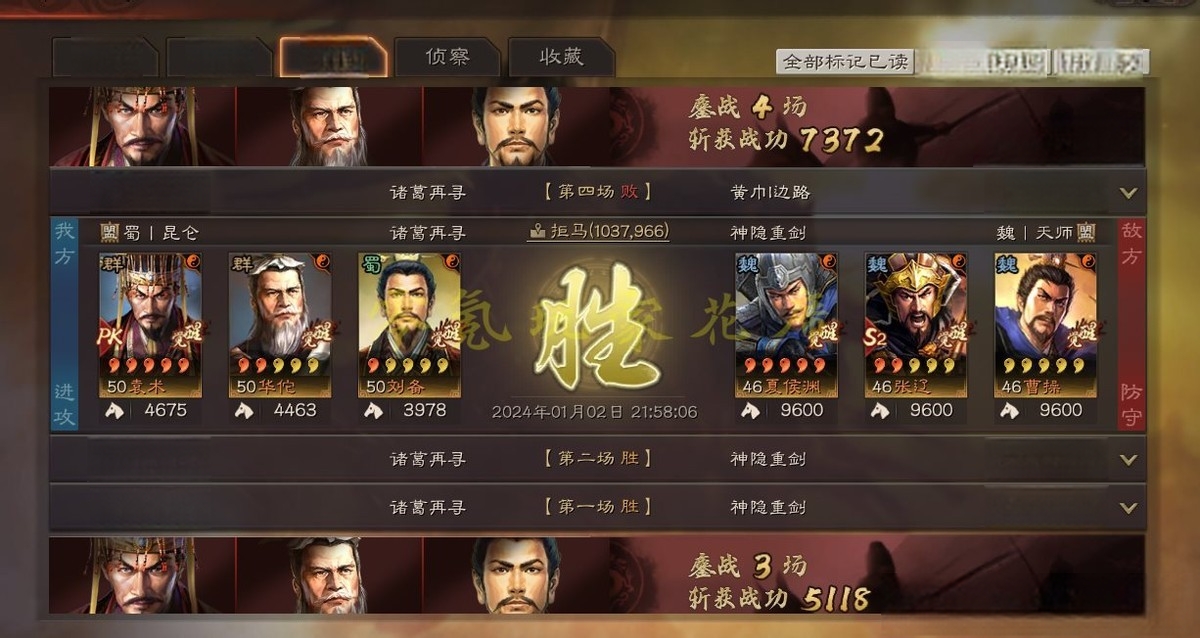This screenshot has height=638, width=1200.
Task: Open the 鏖战 3 场 battle summary banner
Action: pyautogui.click(x=598, y=576)
